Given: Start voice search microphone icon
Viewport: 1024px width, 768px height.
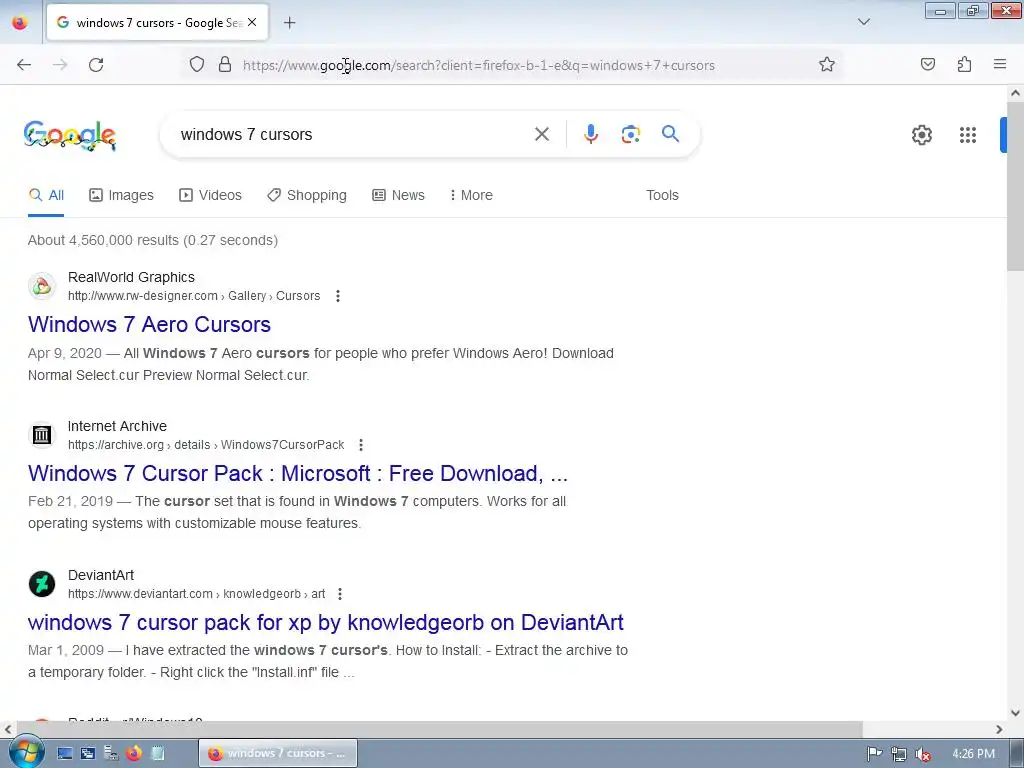Looking at the screenshot, I should (590, 134).
